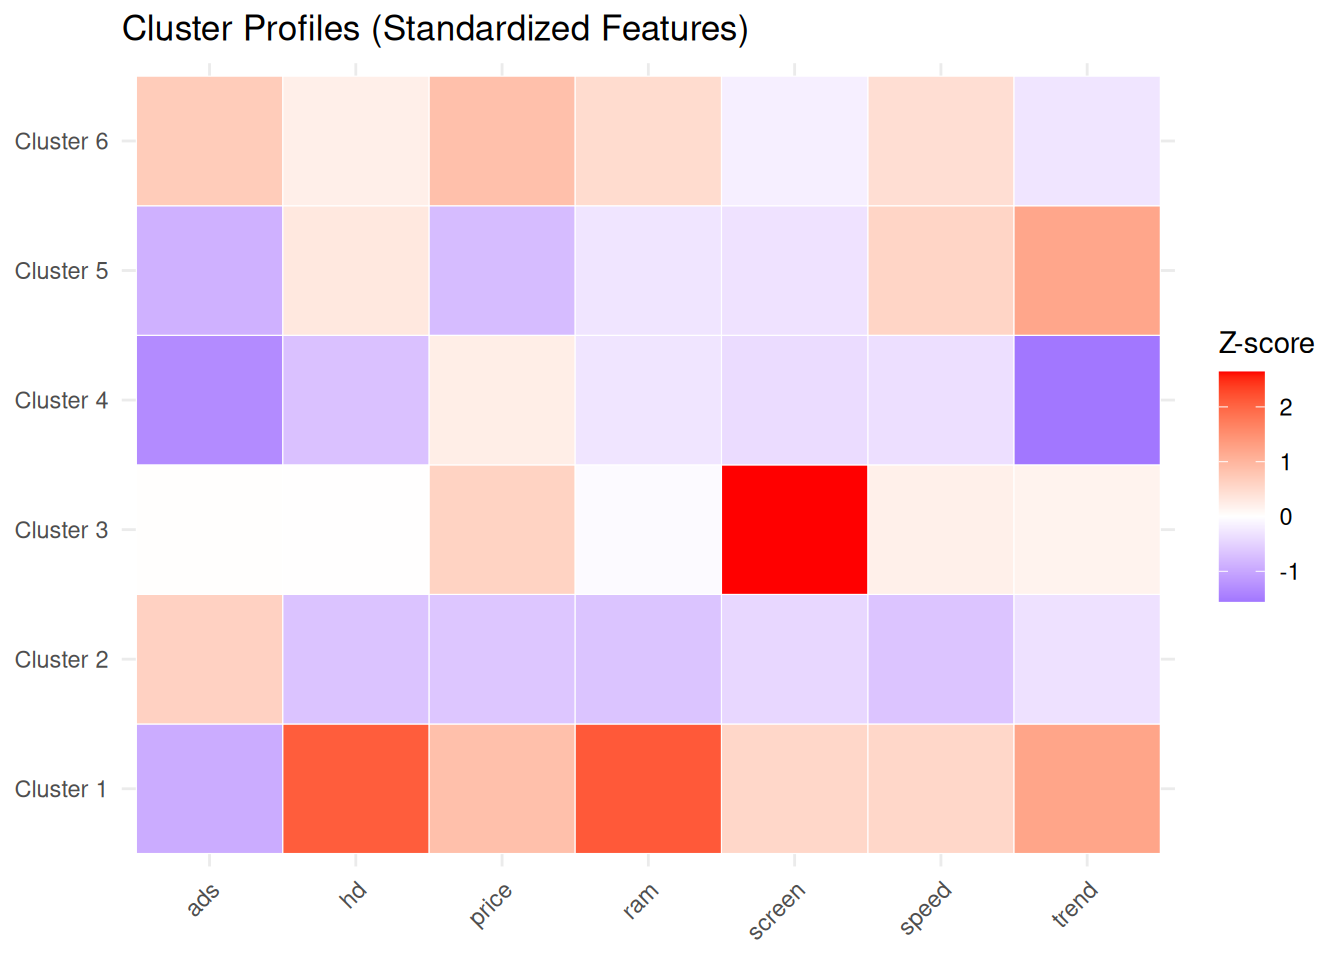This screenshot has width=1344, height=960.
Task: Select the Cluster 1 hd cell
Action: [x=356, y=789]
